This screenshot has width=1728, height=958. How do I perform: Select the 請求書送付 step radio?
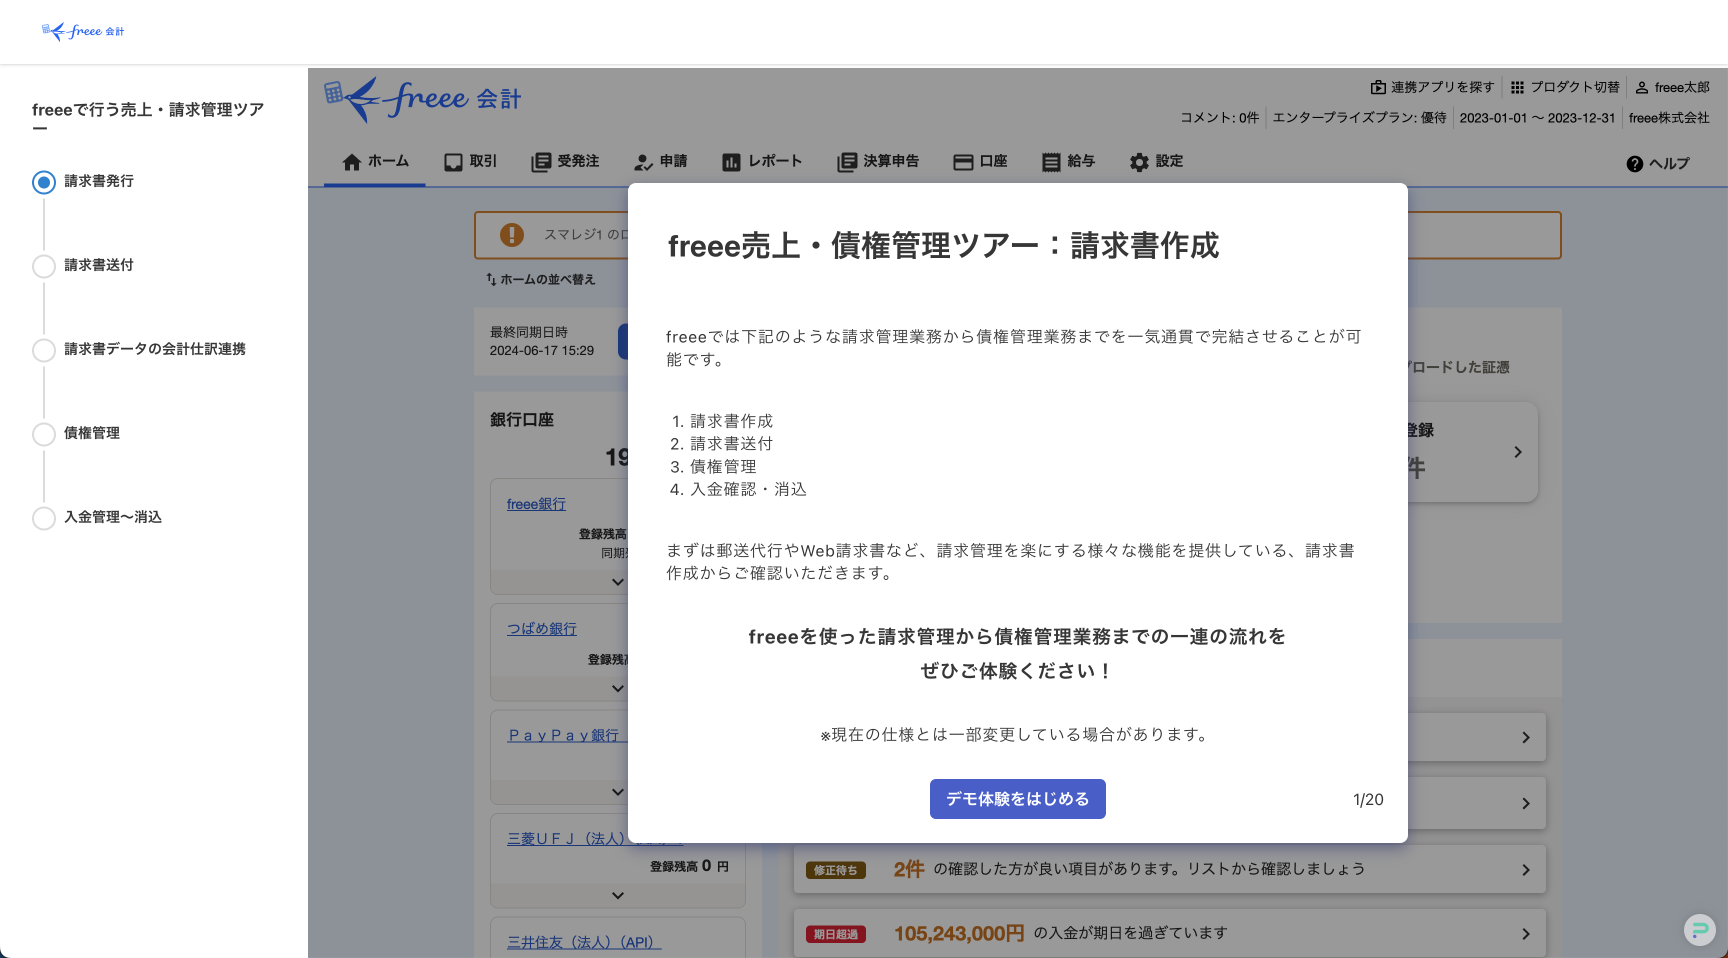[x=44, y=266]
